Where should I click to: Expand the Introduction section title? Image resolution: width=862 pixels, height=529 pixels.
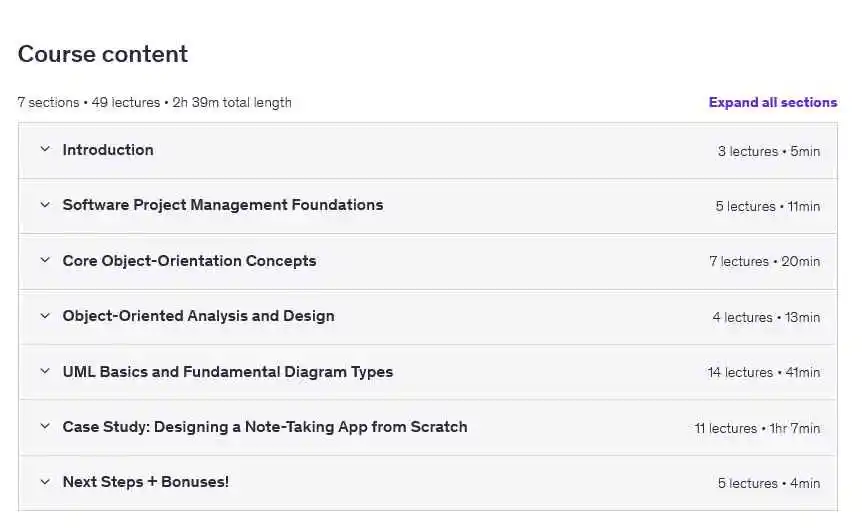click(x=108, y=150)
